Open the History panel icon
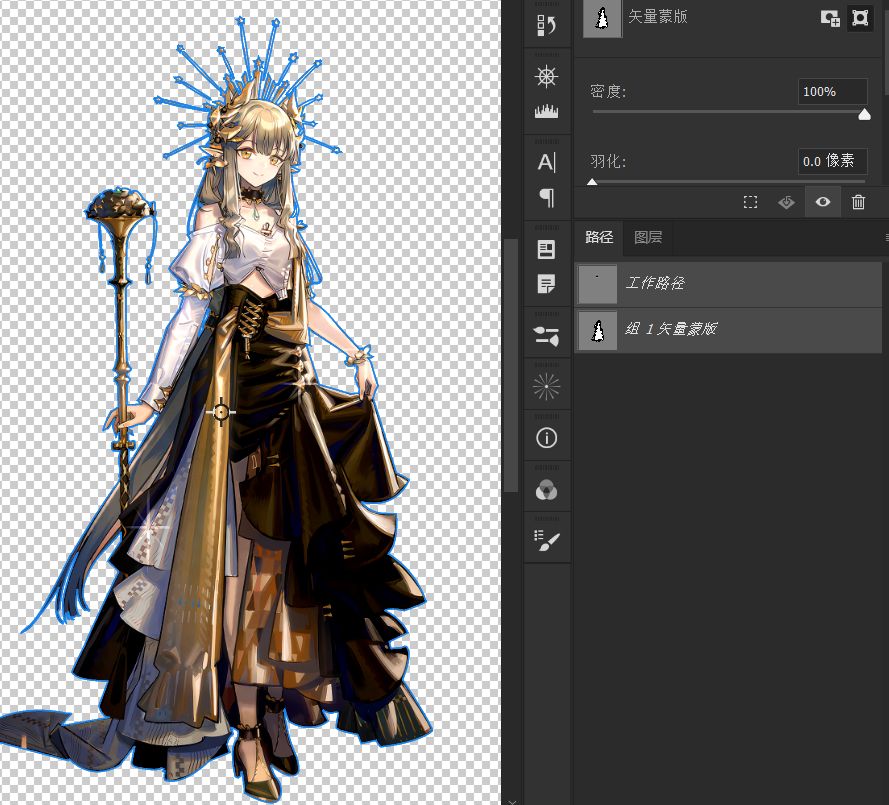Image resolution: width=889 pixels, height=805 pixels. click(x=547, y=25)
